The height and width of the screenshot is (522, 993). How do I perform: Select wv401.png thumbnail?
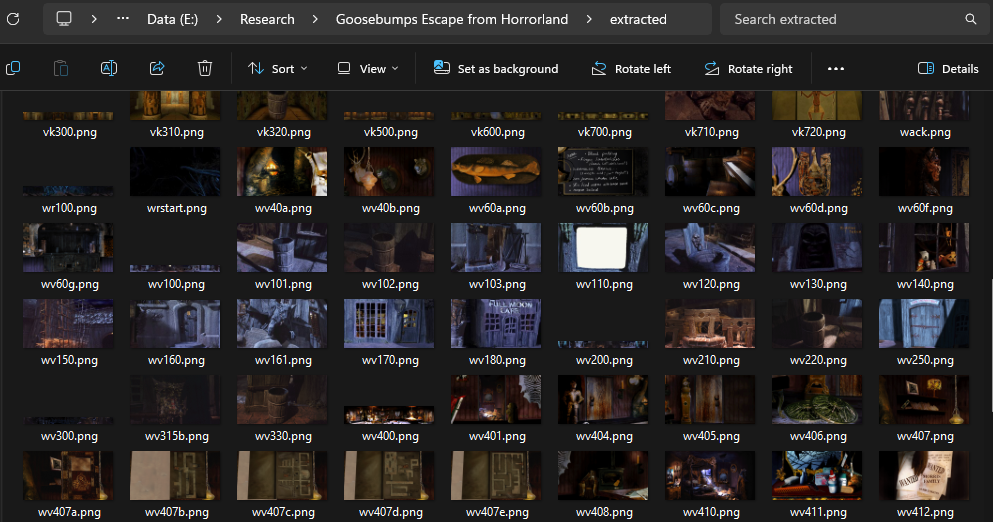coord(496,400)
